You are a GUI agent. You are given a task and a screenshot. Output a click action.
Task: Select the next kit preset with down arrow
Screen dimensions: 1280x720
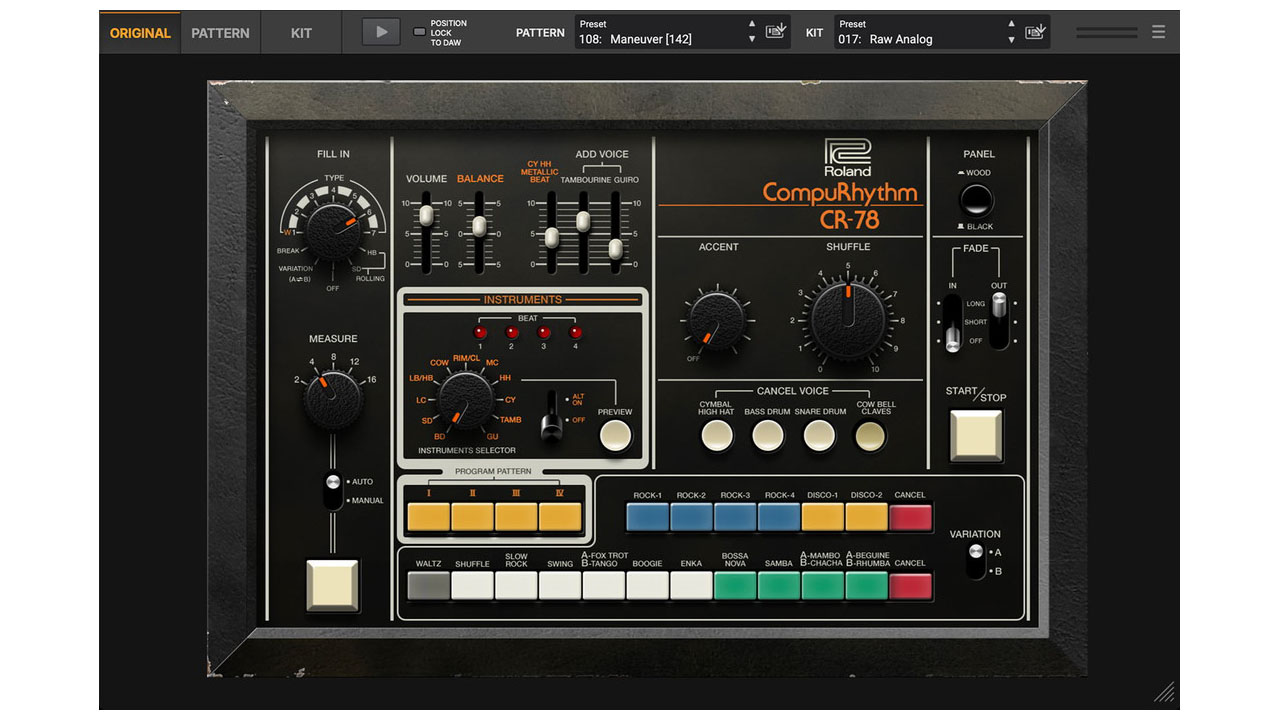(1011, 40)
